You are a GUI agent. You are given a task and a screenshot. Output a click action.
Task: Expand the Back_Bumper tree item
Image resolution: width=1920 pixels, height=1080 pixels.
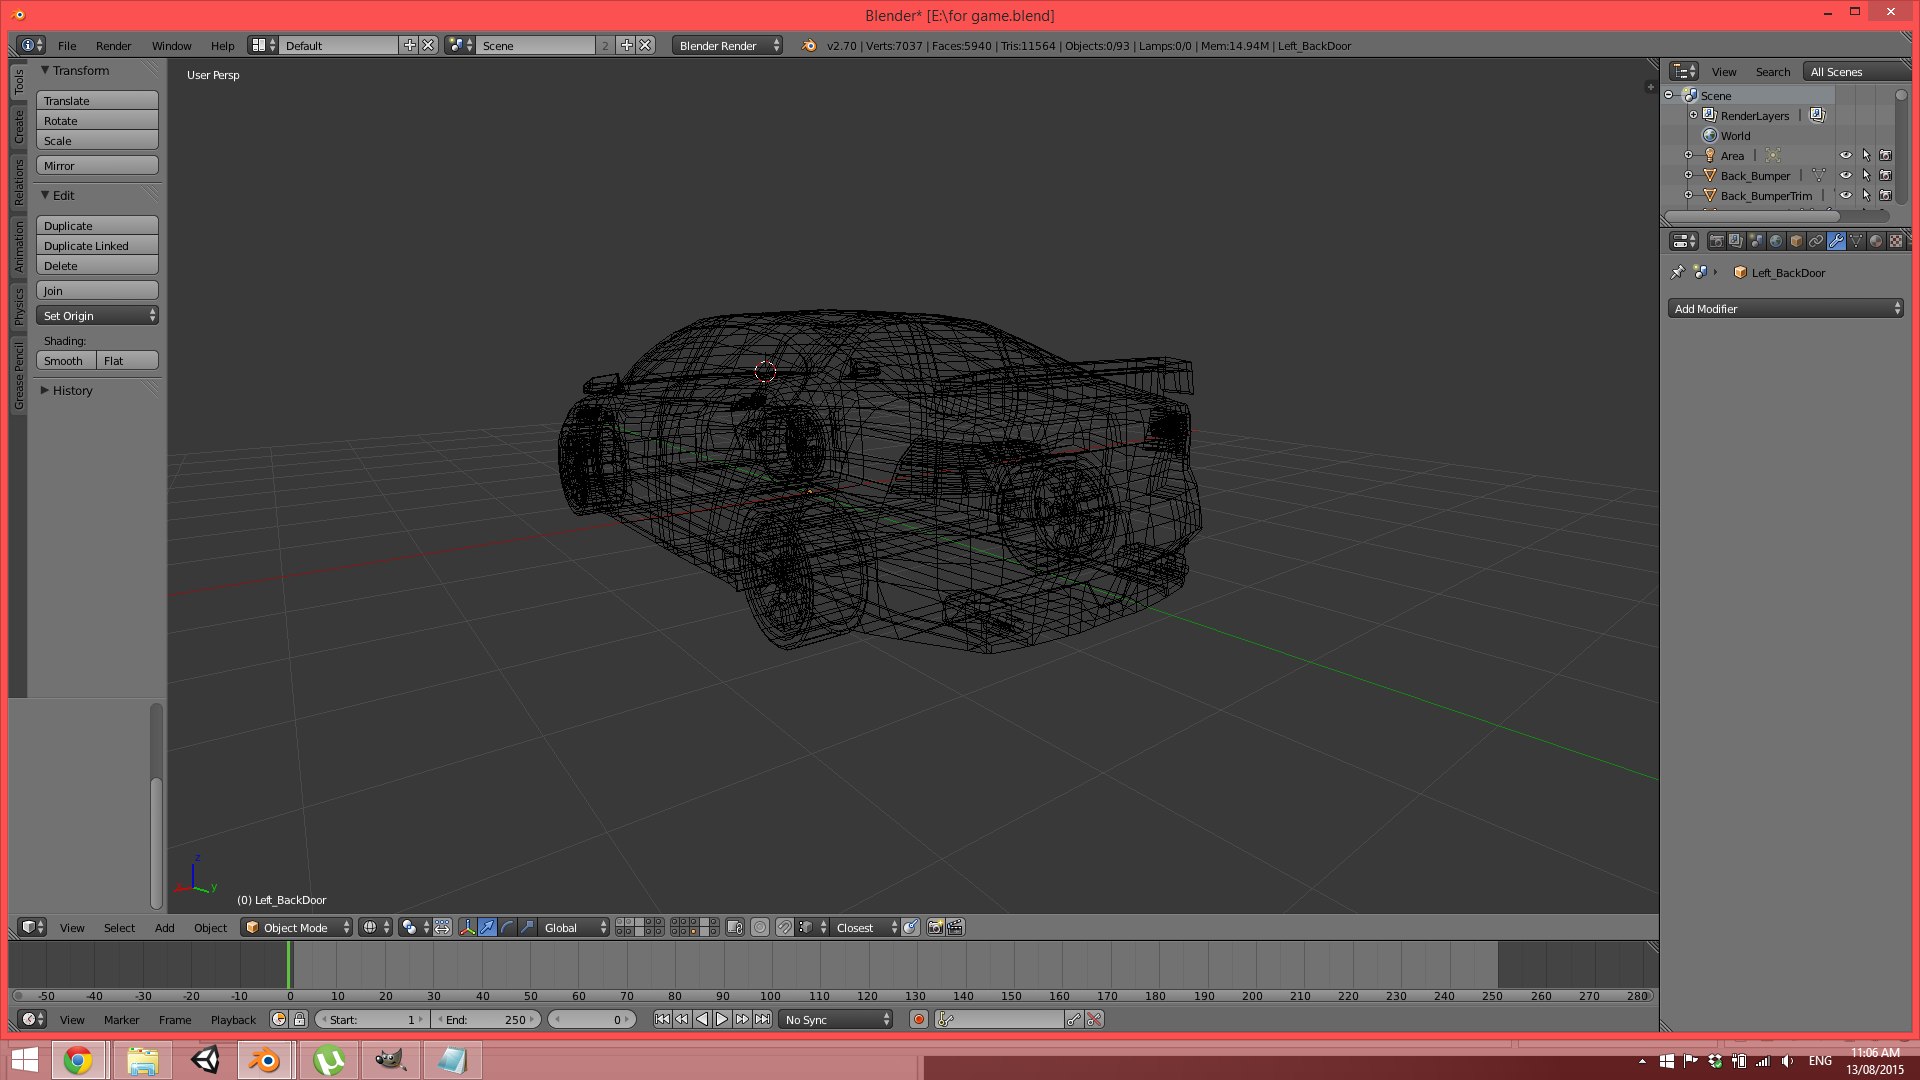1689,175
